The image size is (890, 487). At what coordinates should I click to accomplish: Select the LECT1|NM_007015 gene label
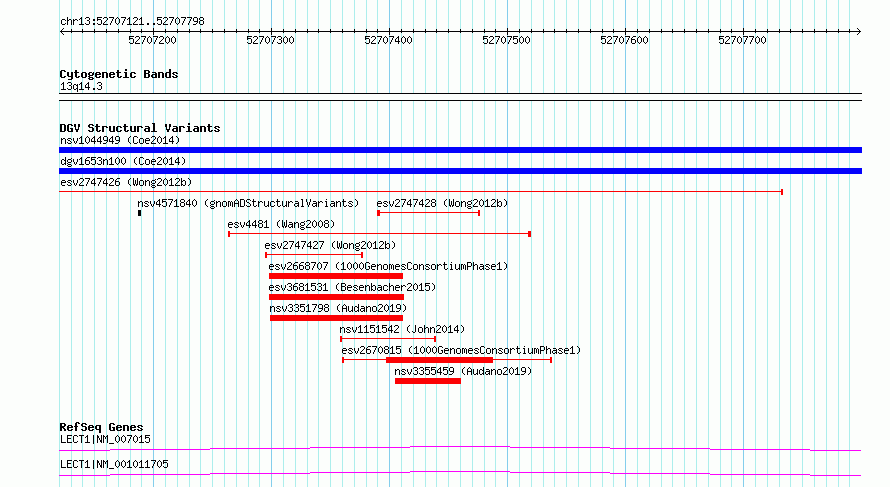click(105, 439)
